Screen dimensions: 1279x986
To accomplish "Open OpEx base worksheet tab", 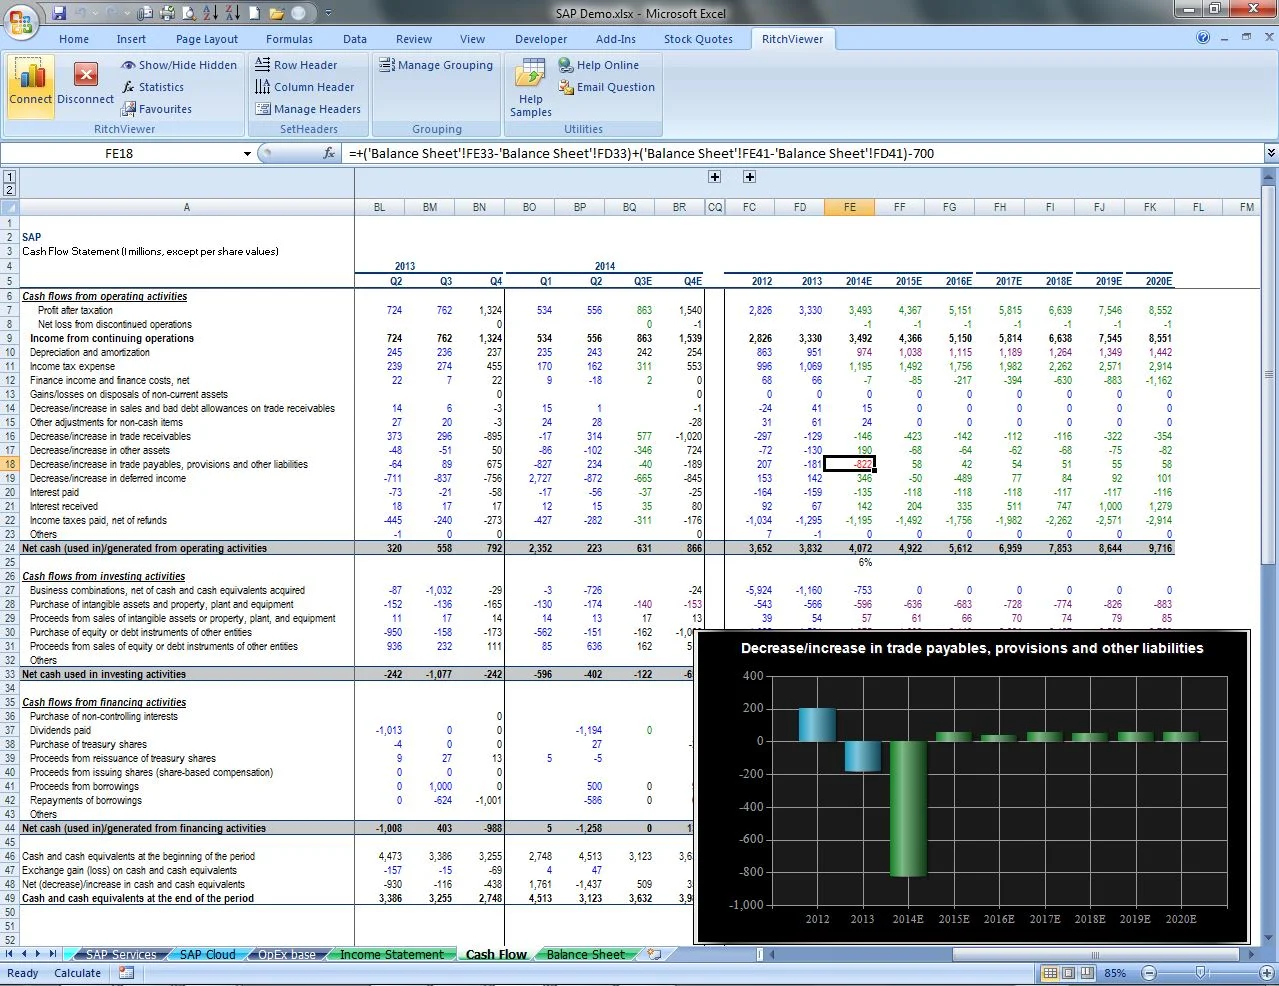I will pos(286,954).
